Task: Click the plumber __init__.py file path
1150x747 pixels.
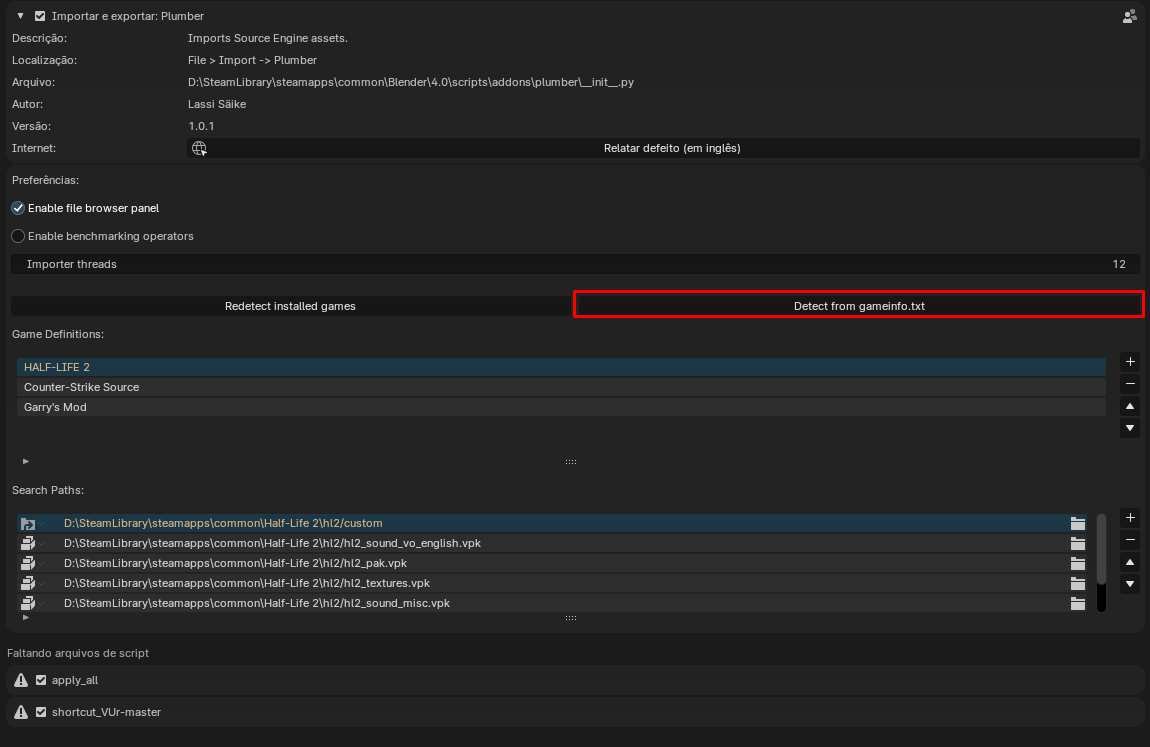Action: (x=411, y=82)
